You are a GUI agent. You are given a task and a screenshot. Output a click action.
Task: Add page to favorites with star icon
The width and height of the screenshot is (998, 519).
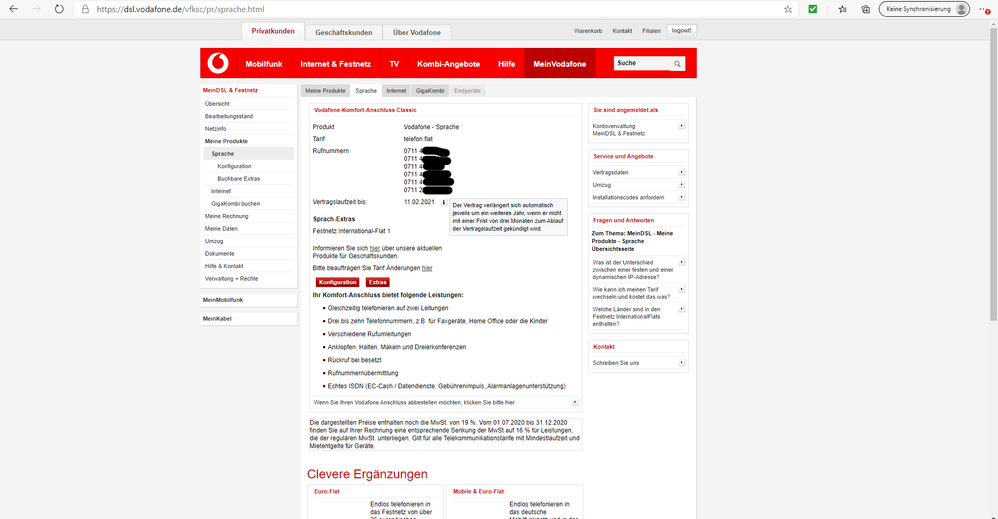coord(788,9)
